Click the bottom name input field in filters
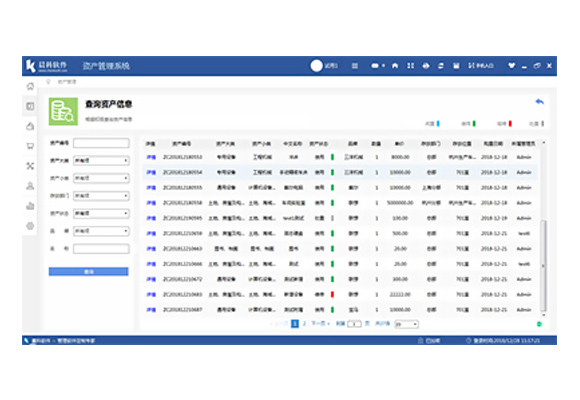This screenshot has width=580, height=400. [x=101, y=249]
